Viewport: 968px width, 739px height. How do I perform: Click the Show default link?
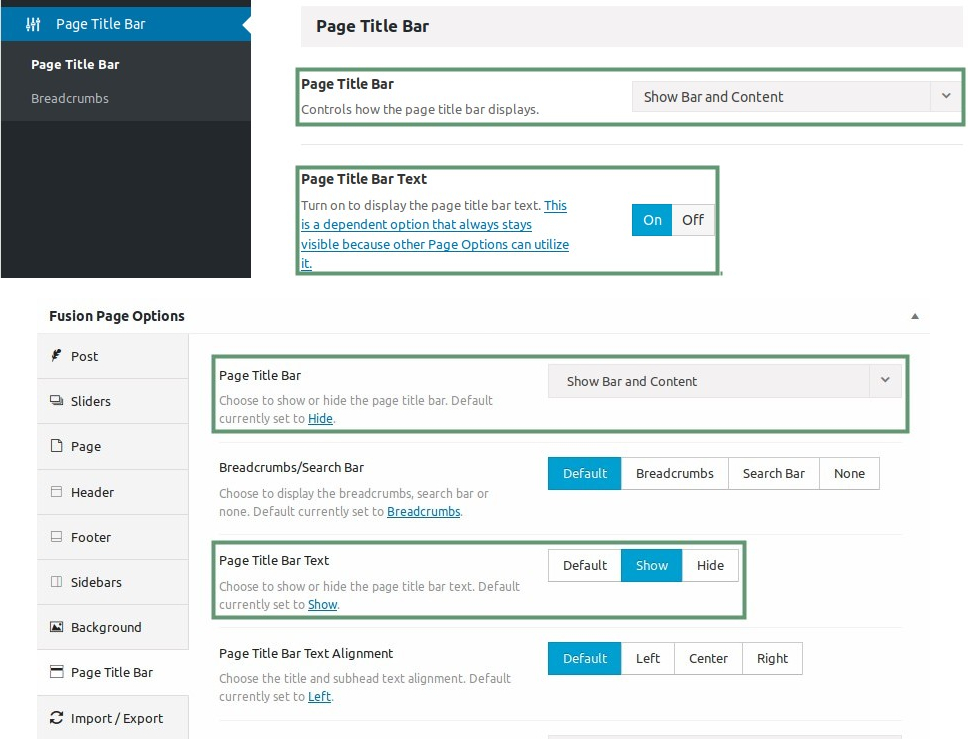pyautogui.click(x=322, y=605)
